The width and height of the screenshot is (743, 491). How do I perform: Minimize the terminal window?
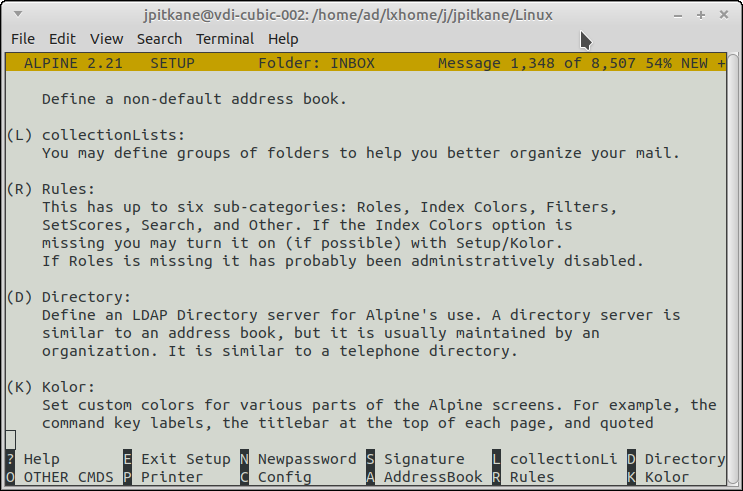pos(678,15)
